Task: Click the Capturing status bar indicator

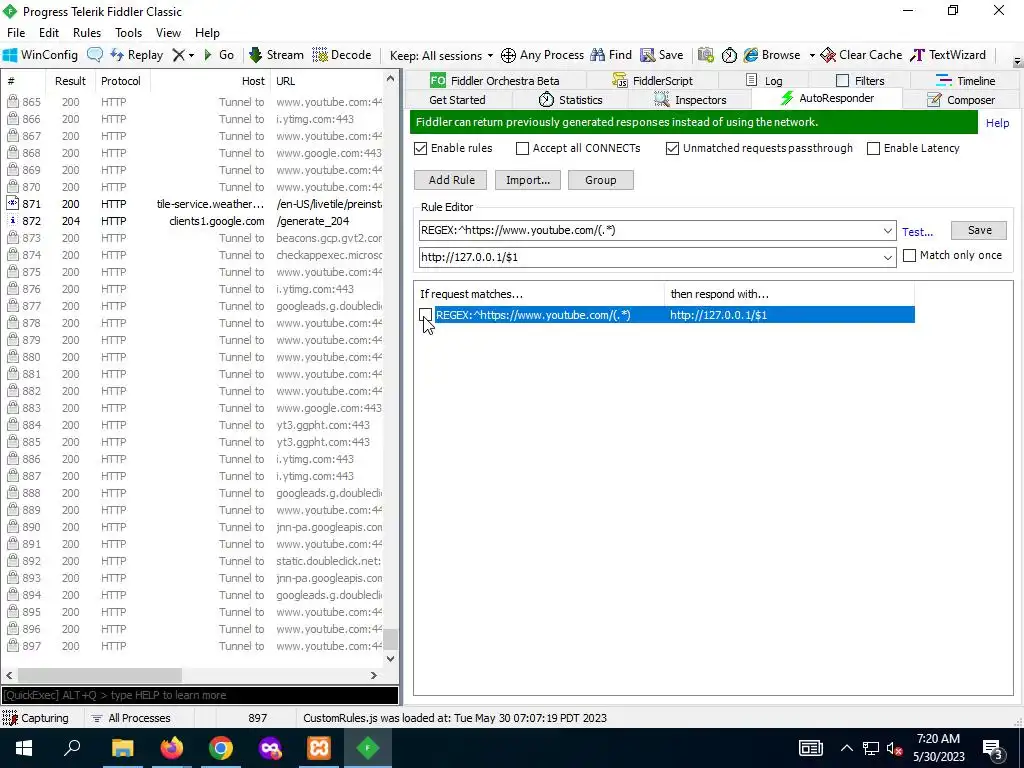Action: click(36, 718)
